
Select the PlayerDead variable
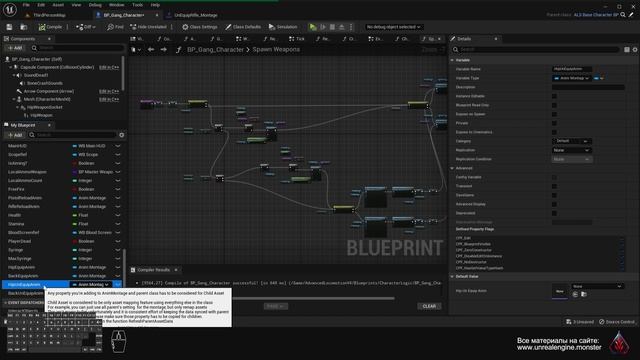(19, 241)
